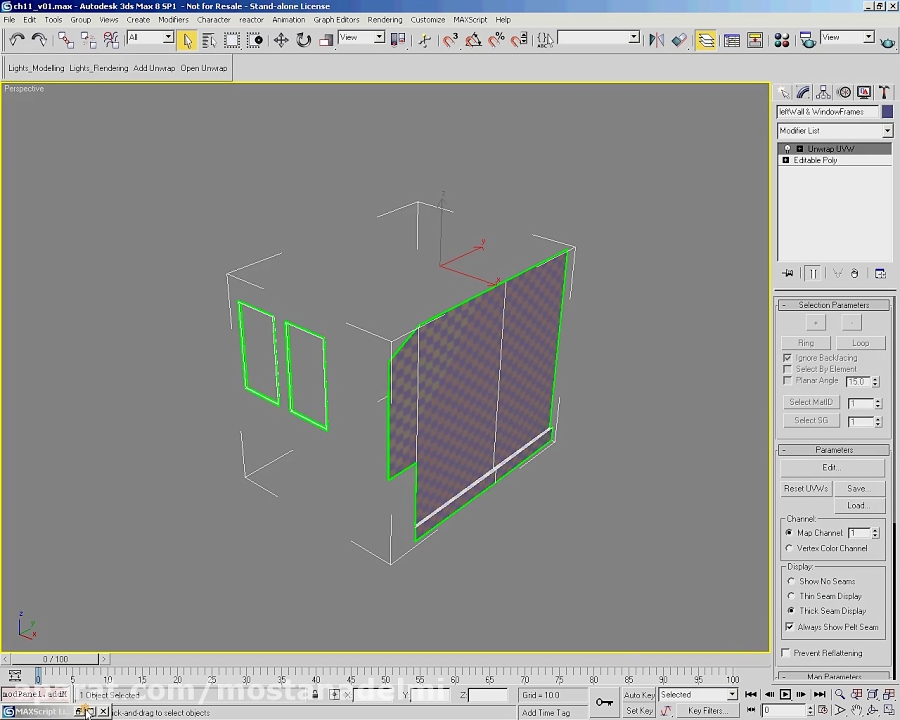The height and width of the screenshot is (720, 900).
Task: Click the large key icon
Action: pos(604,703)
